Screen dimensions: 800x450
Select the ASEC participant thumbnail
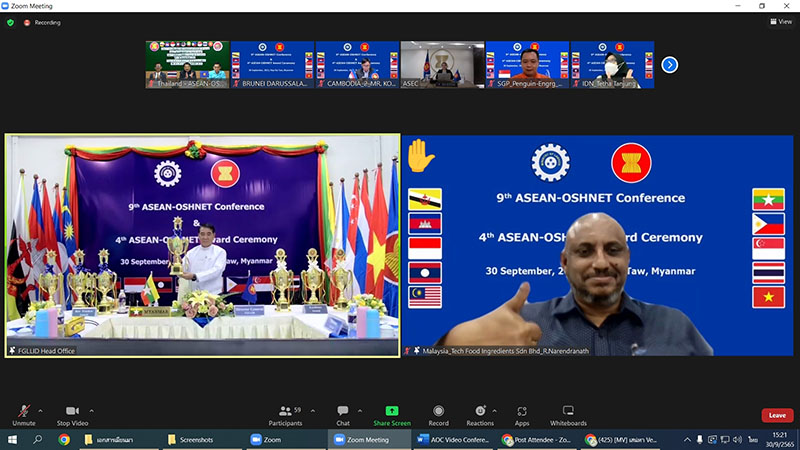point(442,65)
